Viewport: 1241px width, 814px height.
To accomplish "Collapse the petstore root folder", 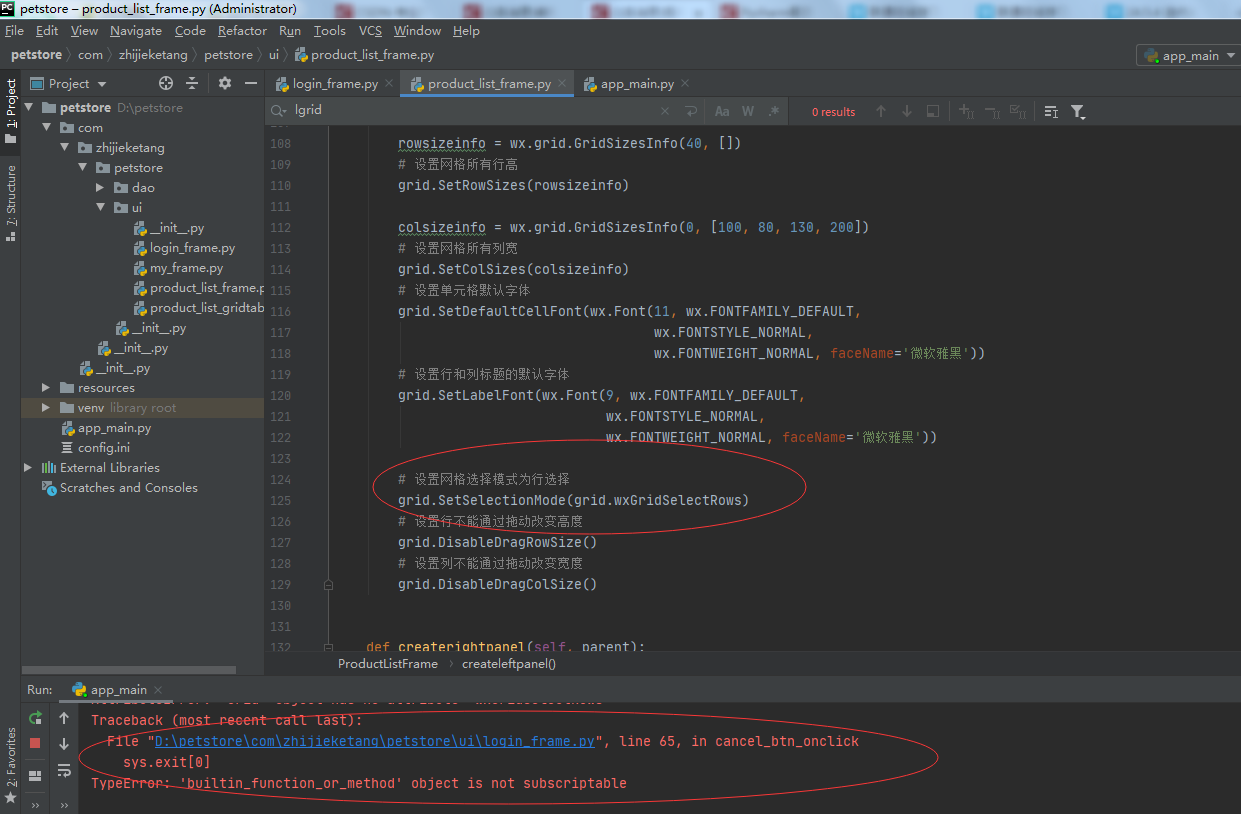I will click(29, 107).
